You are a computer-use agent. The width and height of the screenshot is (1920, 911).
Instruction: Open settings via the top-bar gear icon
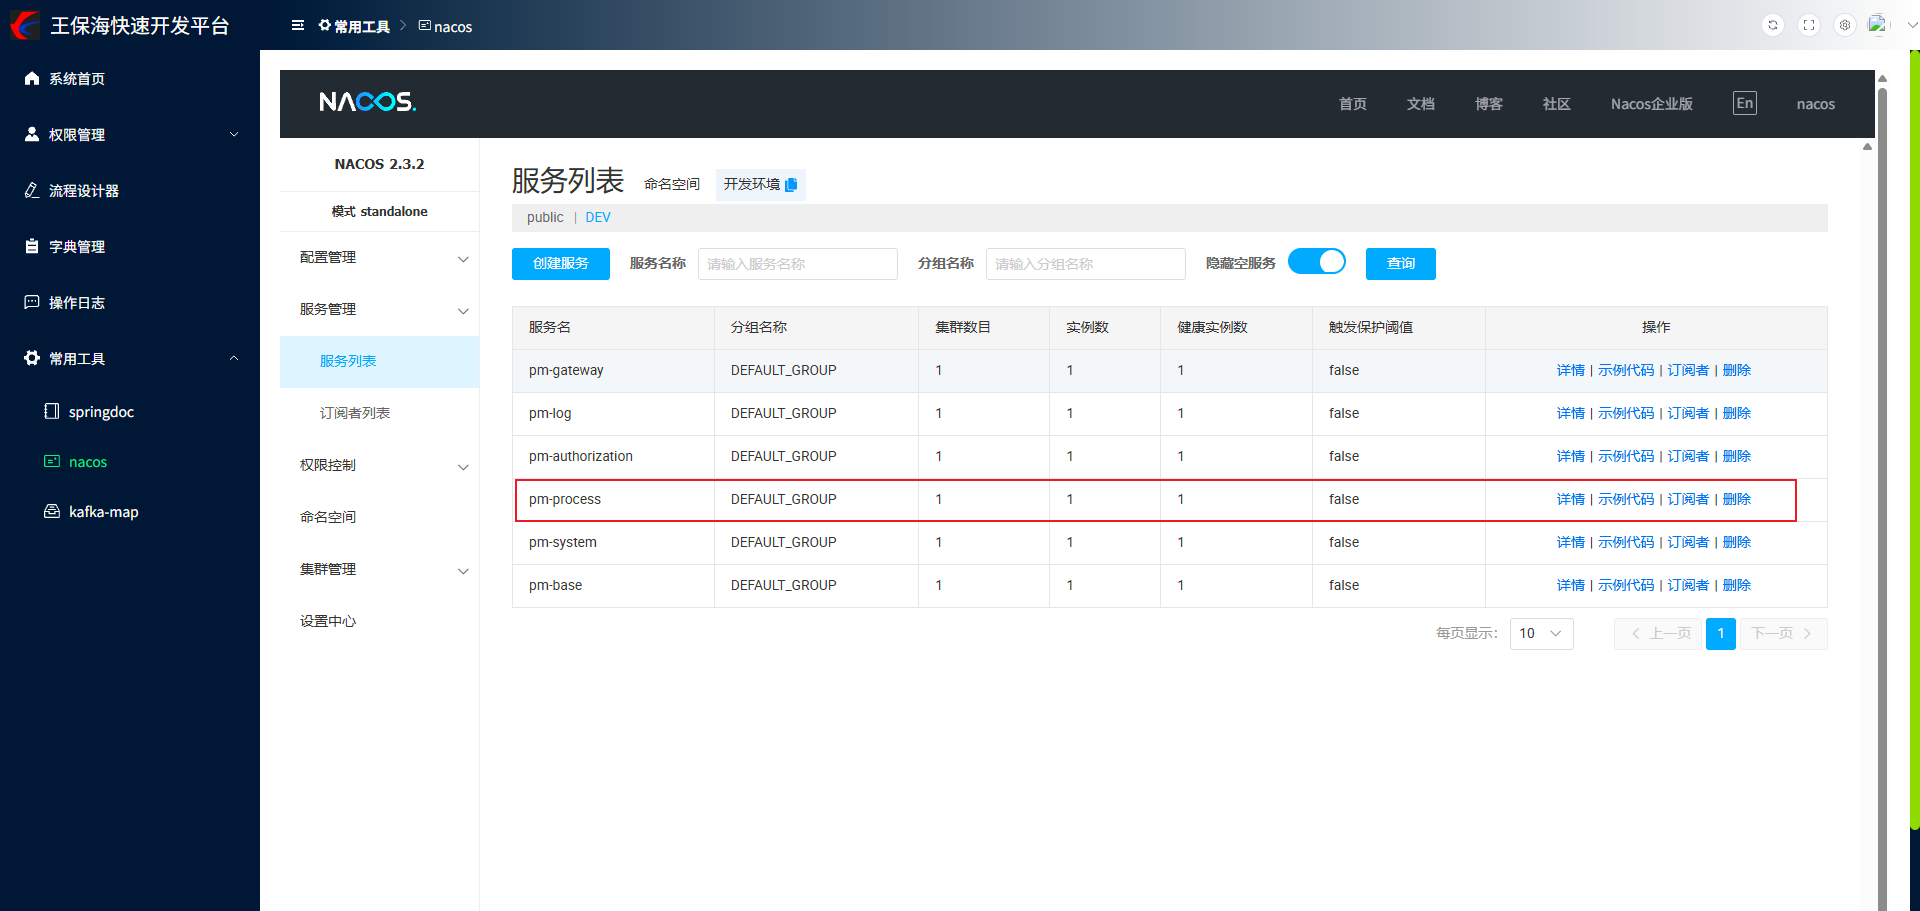[x=1845, y=25]
